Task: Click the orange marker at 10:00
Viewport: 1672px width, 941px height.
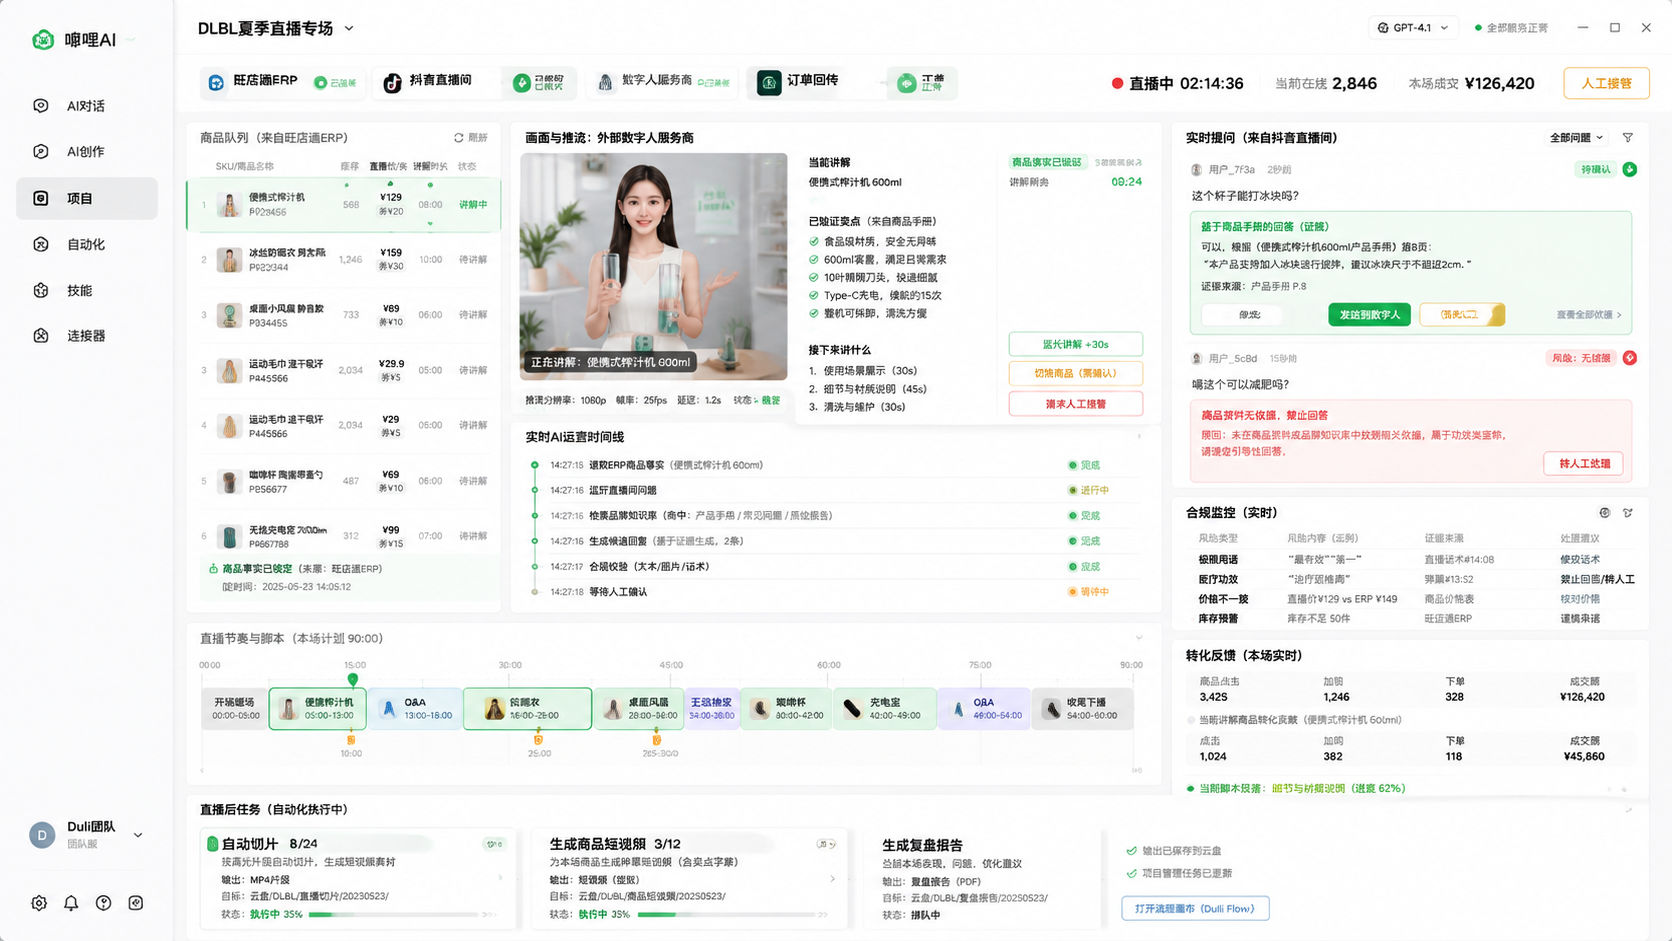Action: coord(351,740)
